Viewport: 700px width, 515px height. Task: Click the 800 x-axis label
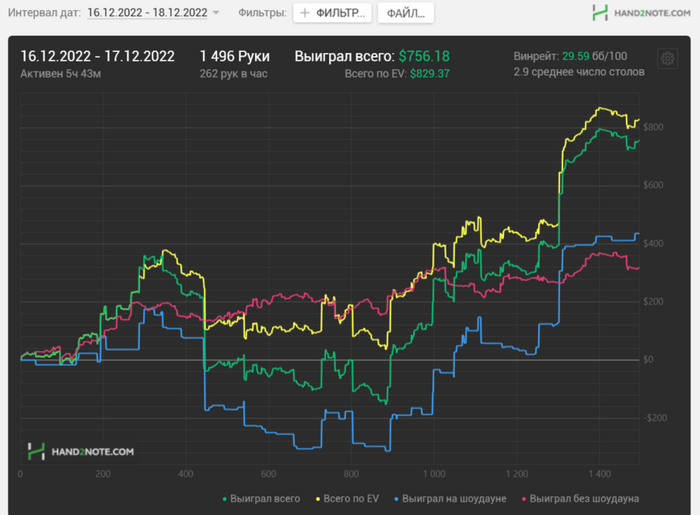tap(351, 474)
